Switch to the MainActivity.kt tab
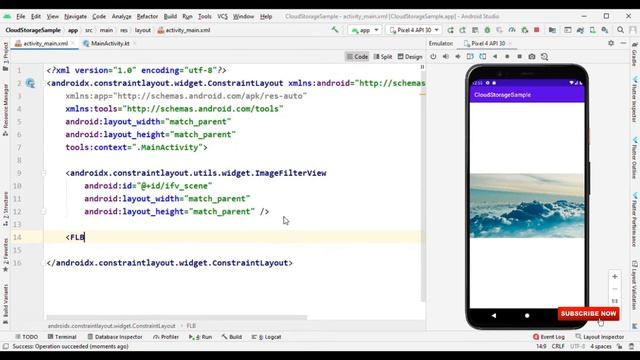This screenshot has width=640, height=360. point(110,43)
